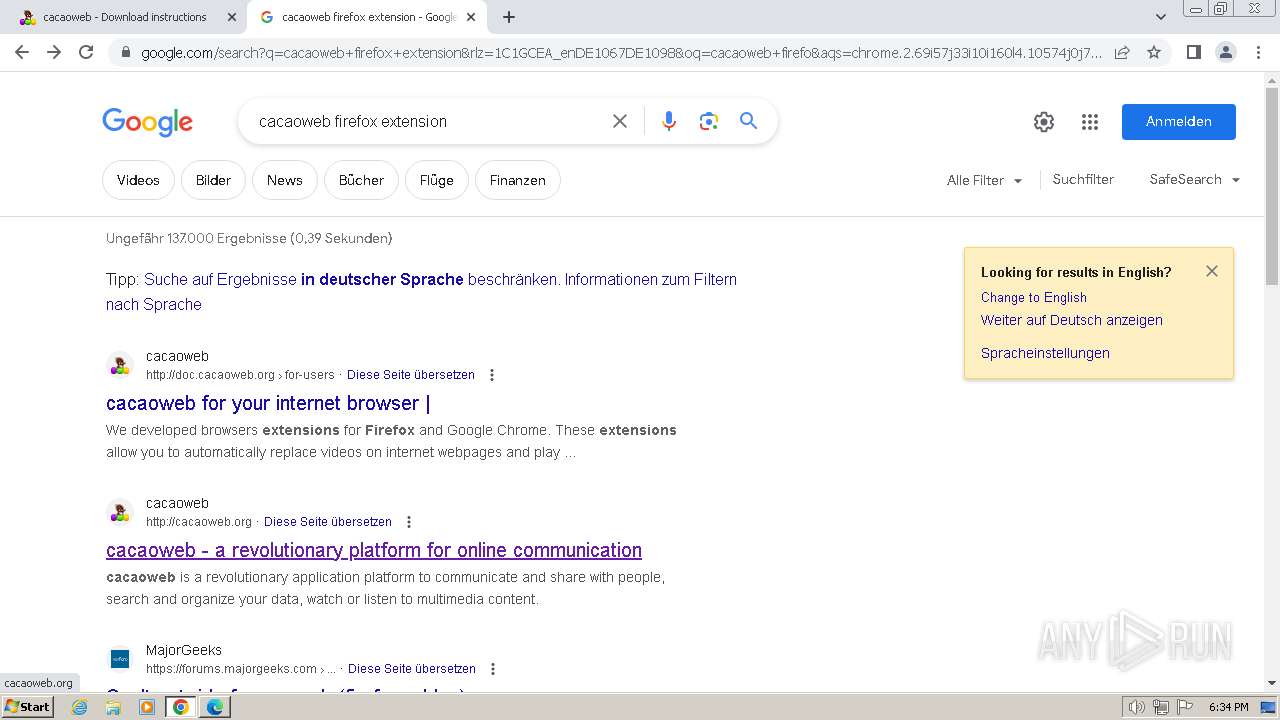The image size is (1280, 720).
Task: Clear the search box text
Action: click(x=620, y=121)
